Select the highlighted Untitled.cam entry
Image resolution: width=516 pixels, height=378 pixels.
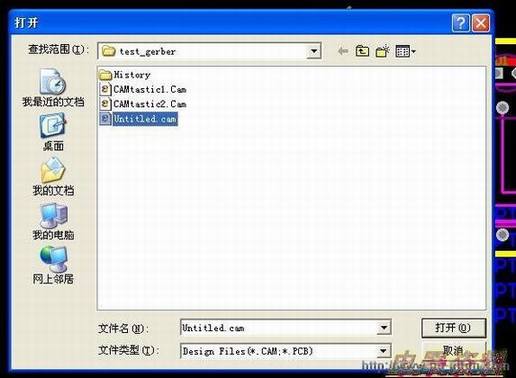click(145, 119)
